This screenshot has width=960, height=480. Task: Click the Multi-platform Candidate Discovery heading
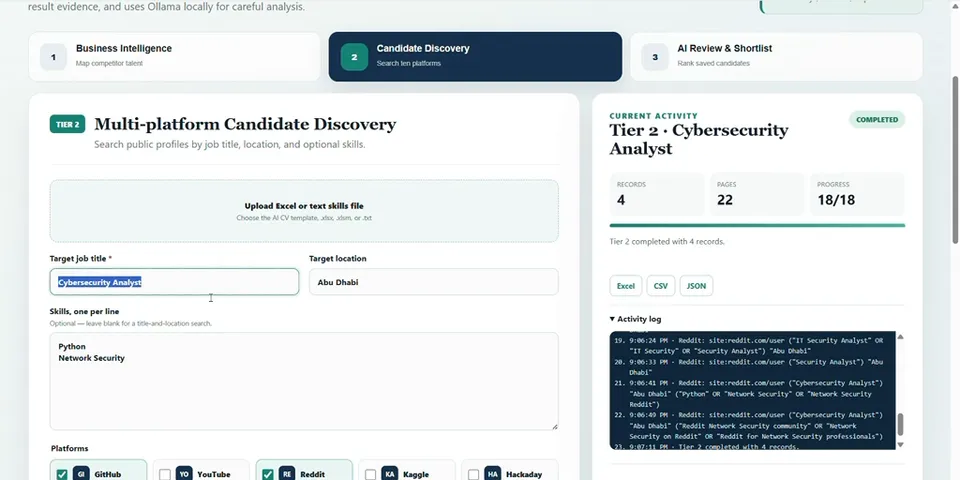tap(245, 124)
